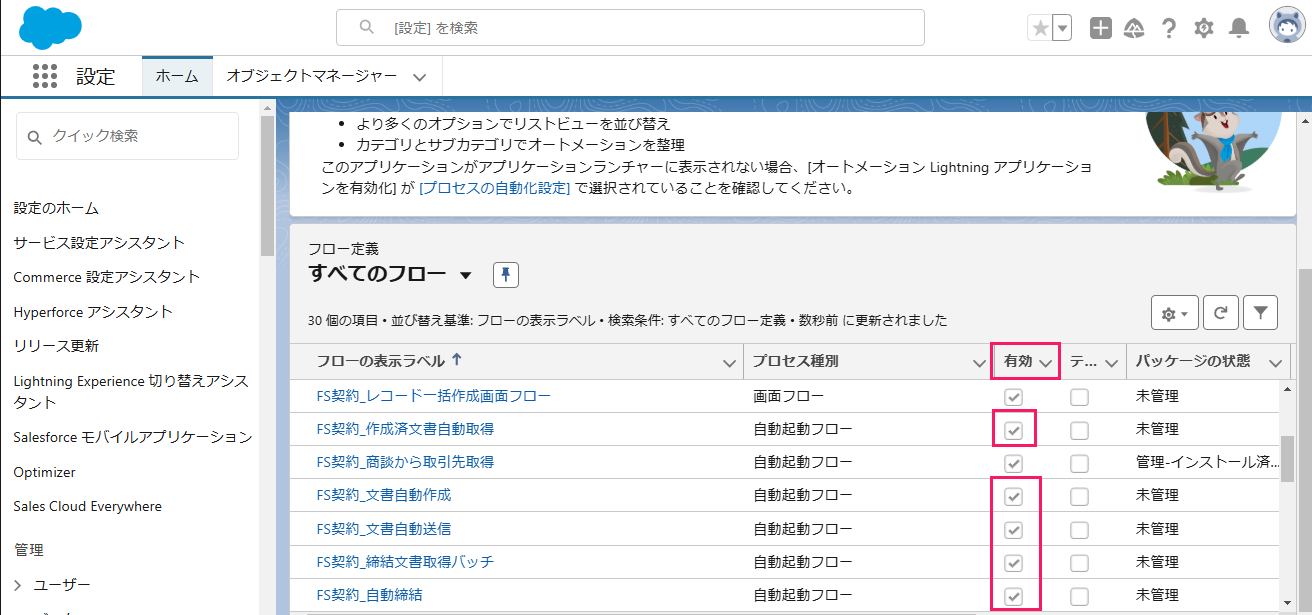This screenshot has height=615, width=1312.
Task: Open the App Launcher dots grid
Action: coord(45,76)
